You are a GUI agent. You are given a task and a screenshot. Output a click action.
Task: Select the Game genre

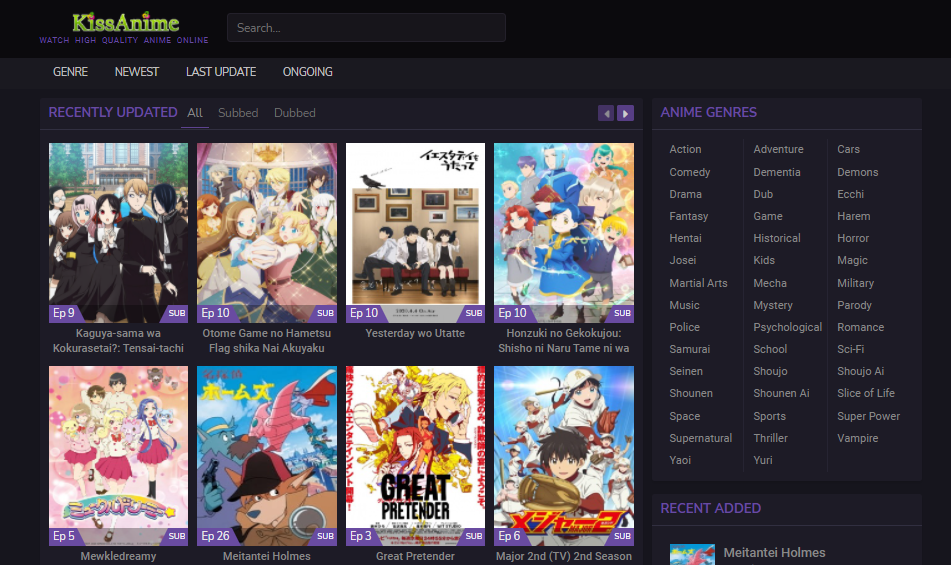768,216
